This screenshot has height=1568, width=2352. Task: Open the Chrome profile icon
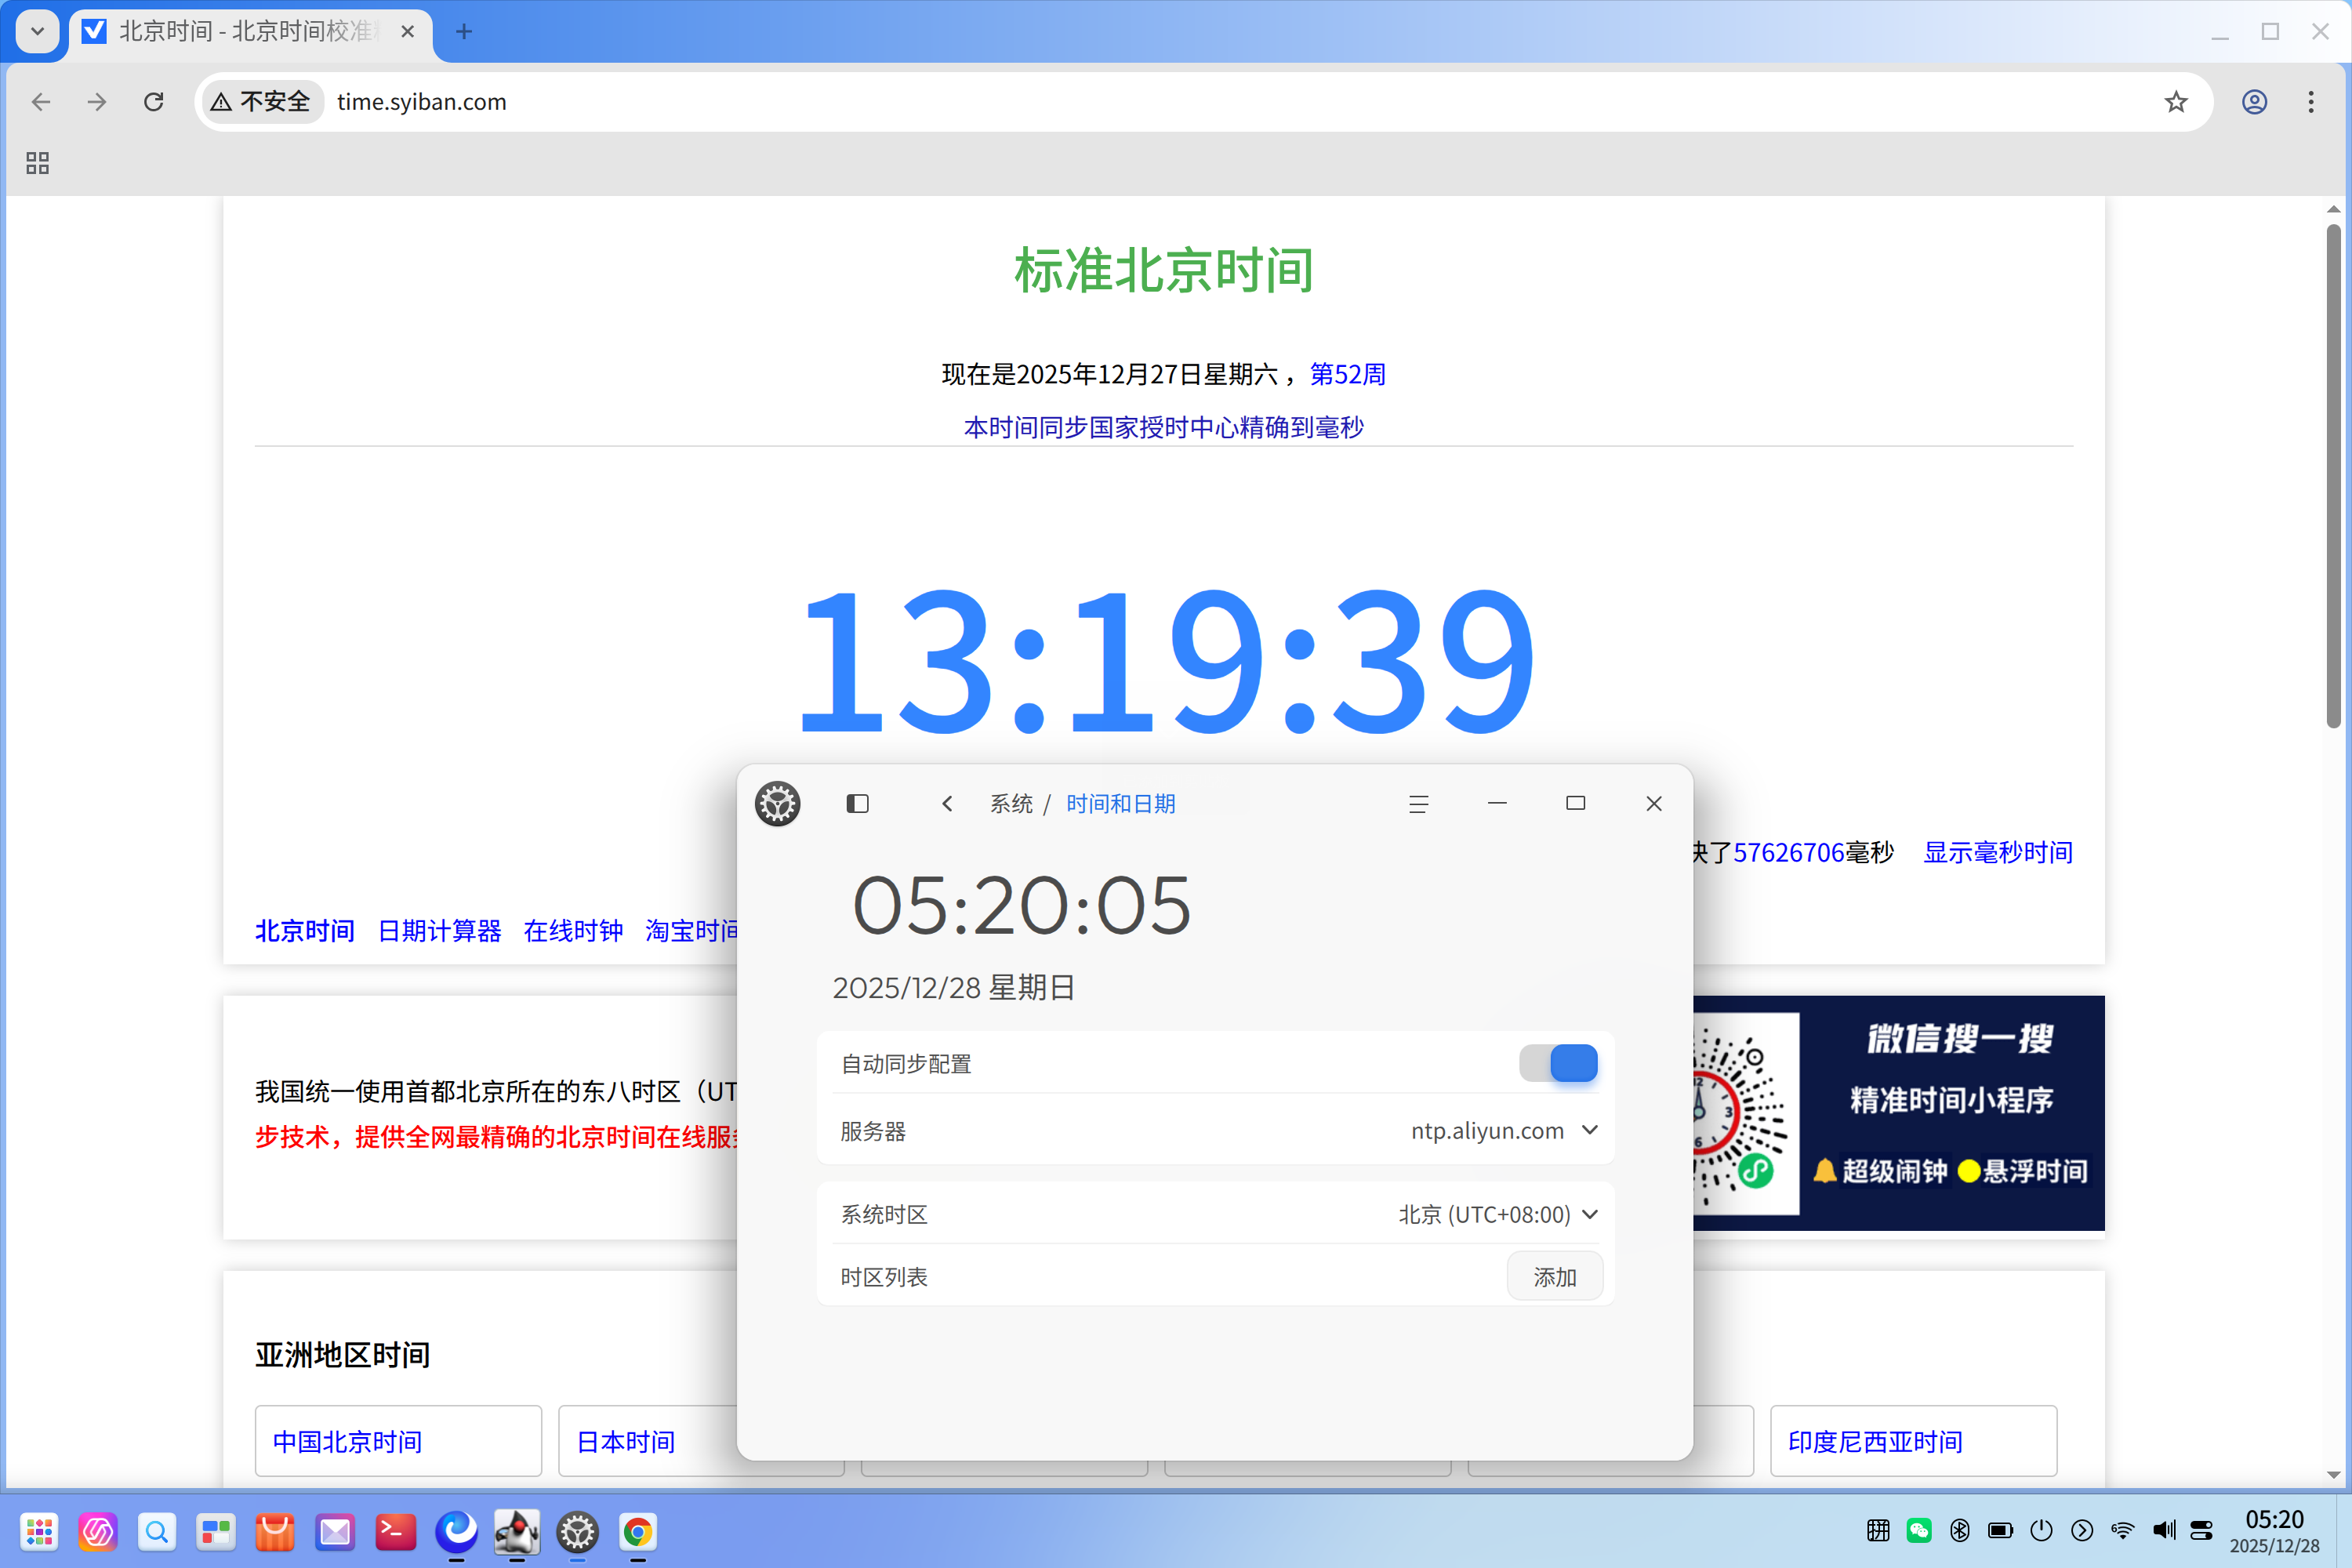coord(2254,102)
